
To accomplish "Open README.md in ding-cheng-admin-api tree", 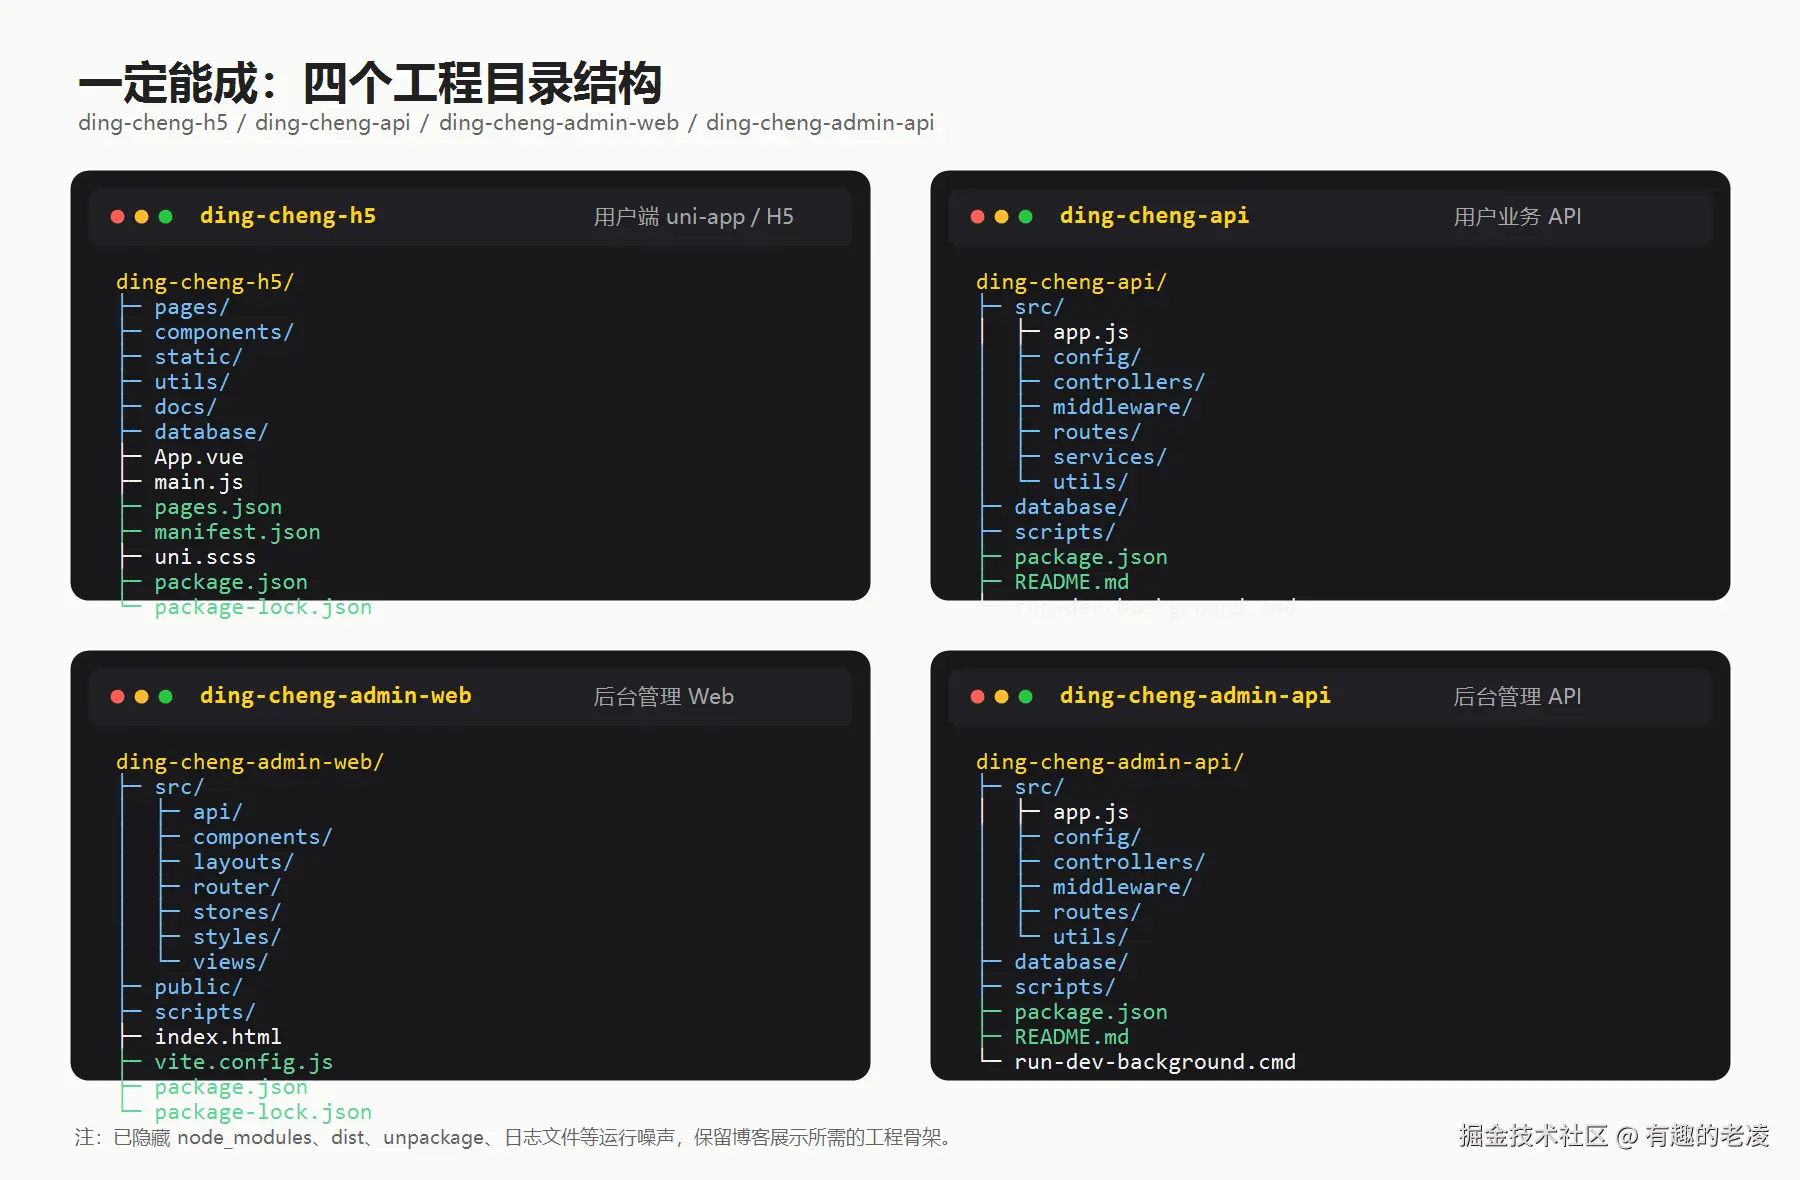I will (1071, 1038).
